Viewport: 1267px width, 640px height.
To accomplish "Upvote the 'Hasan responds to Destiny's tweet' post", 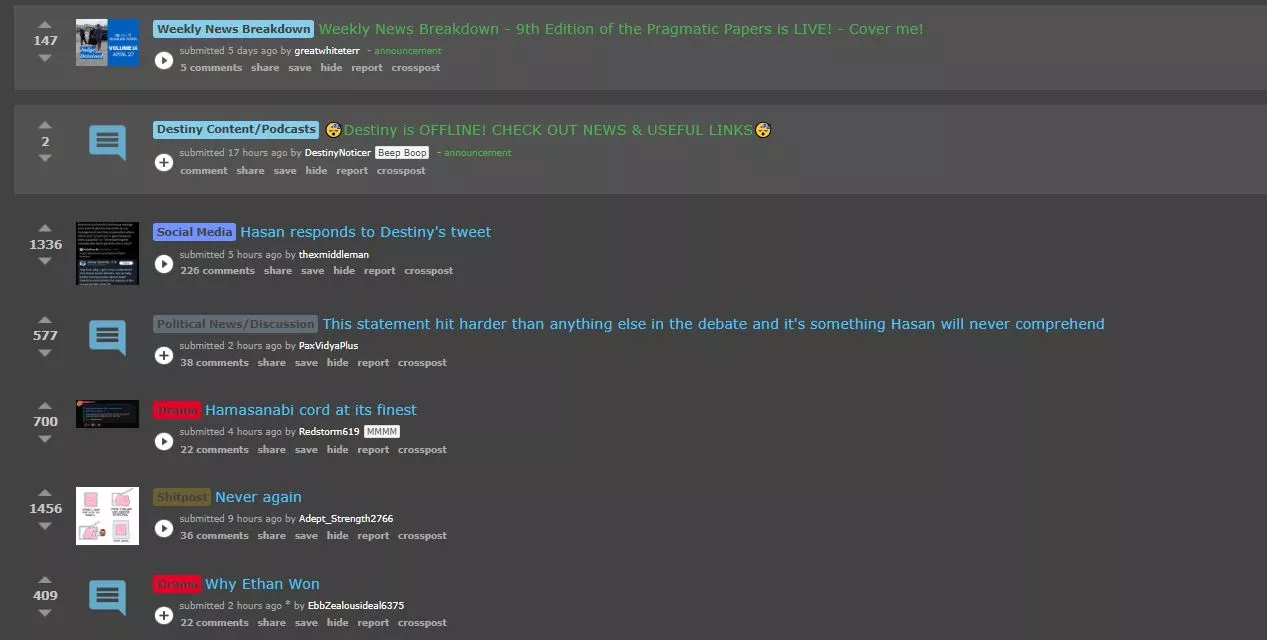I will point(45,227).
